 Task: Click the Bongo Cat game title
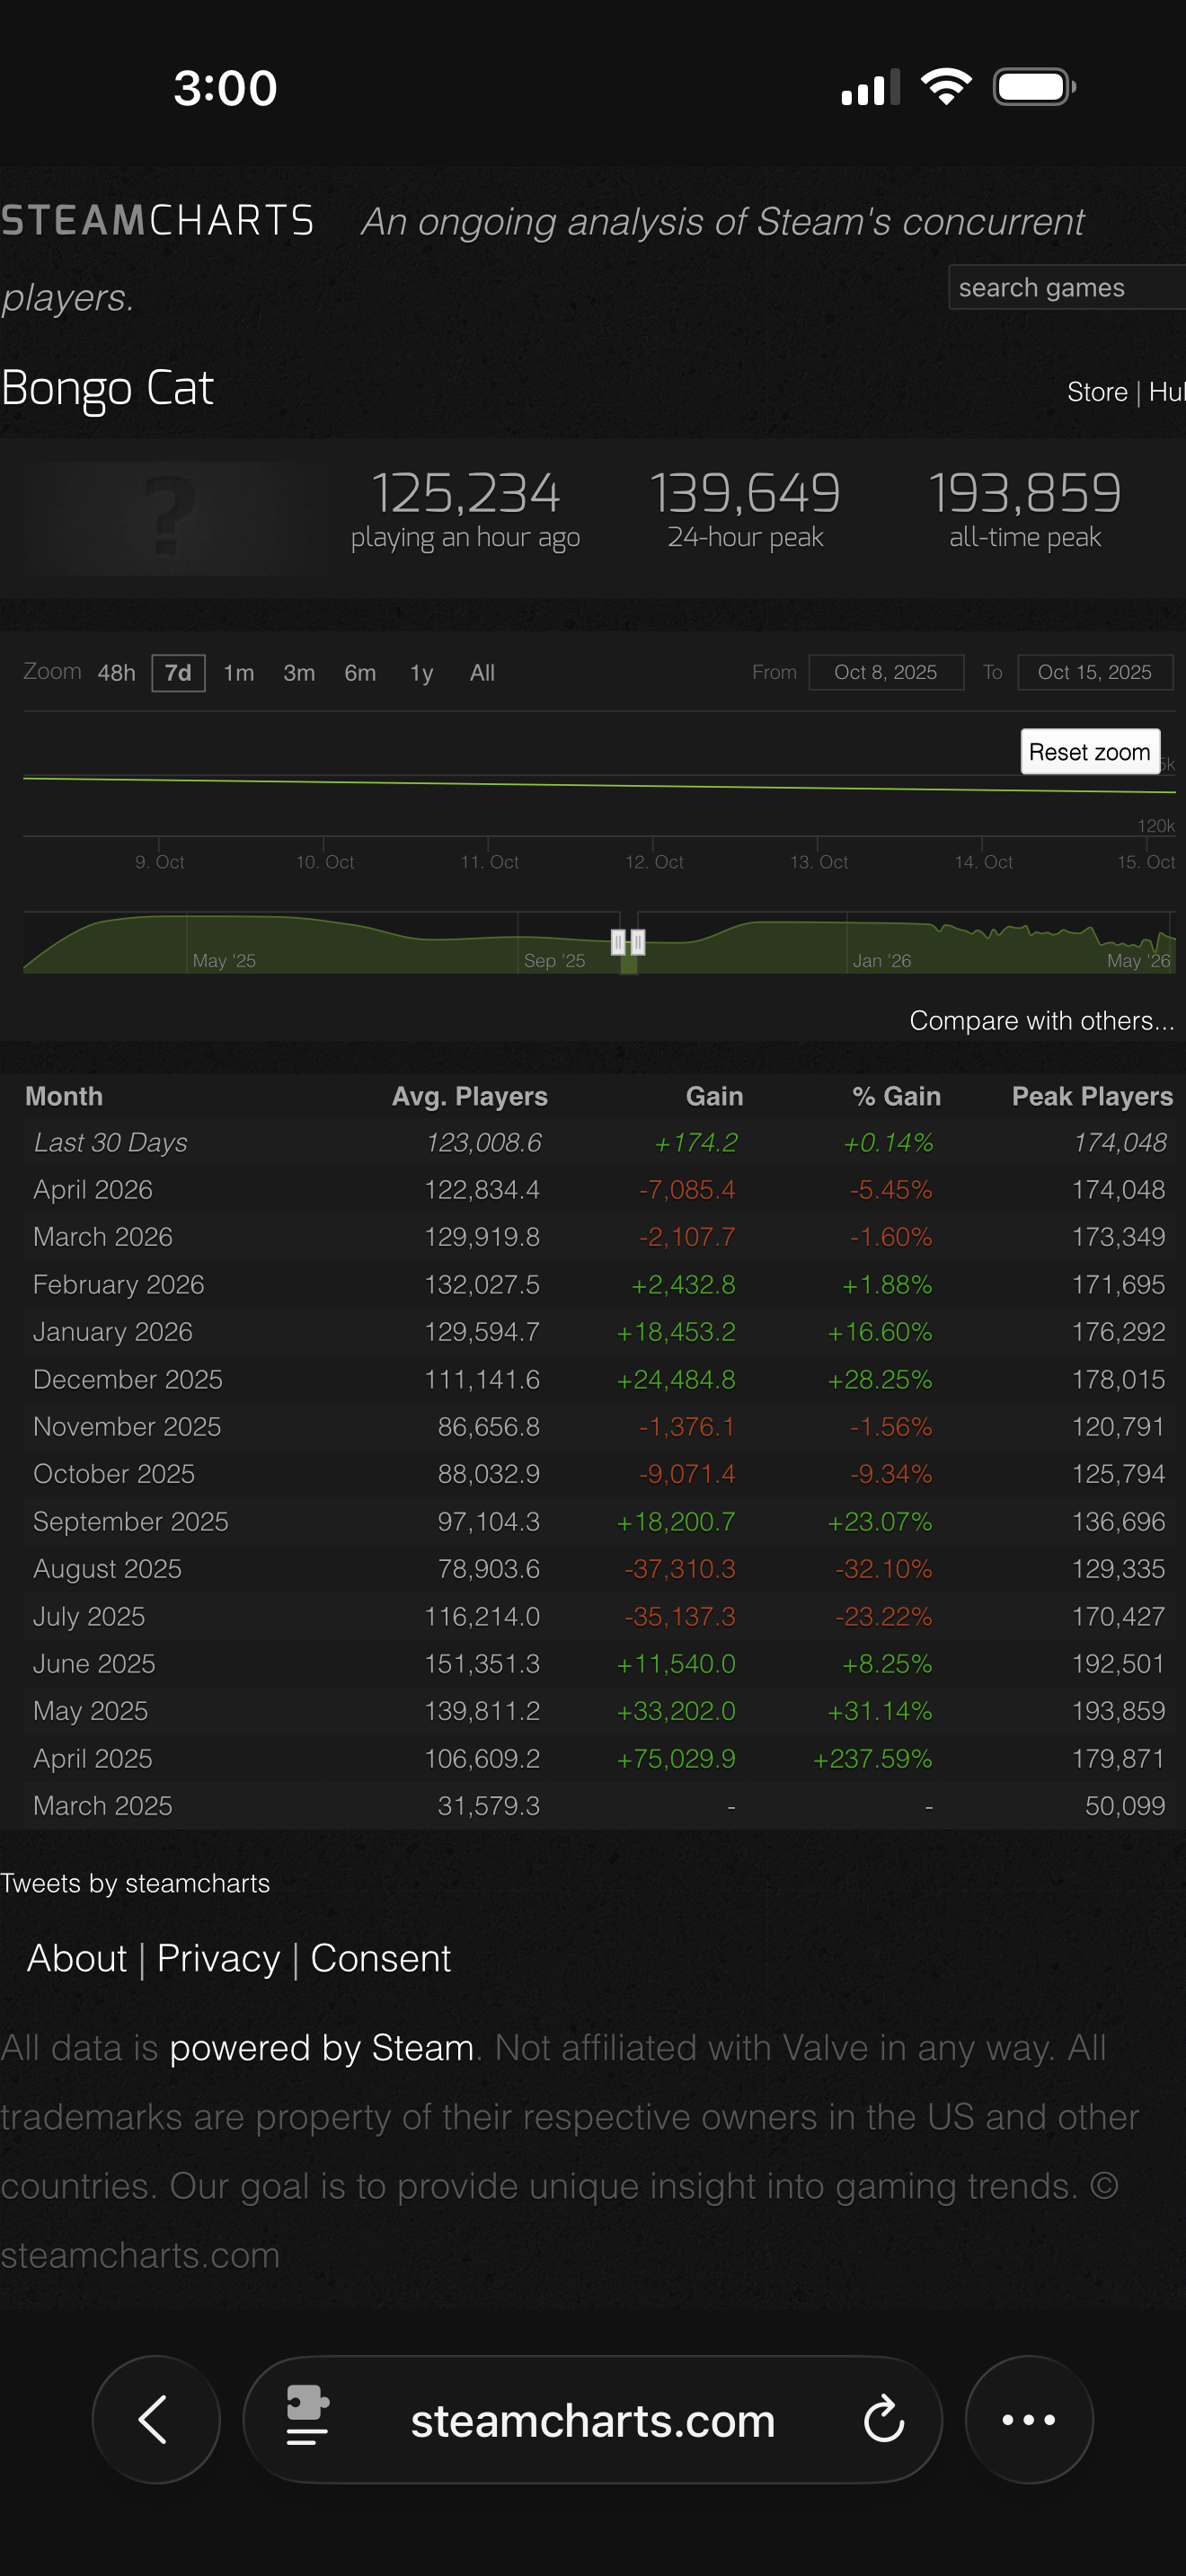click(107, 388)
